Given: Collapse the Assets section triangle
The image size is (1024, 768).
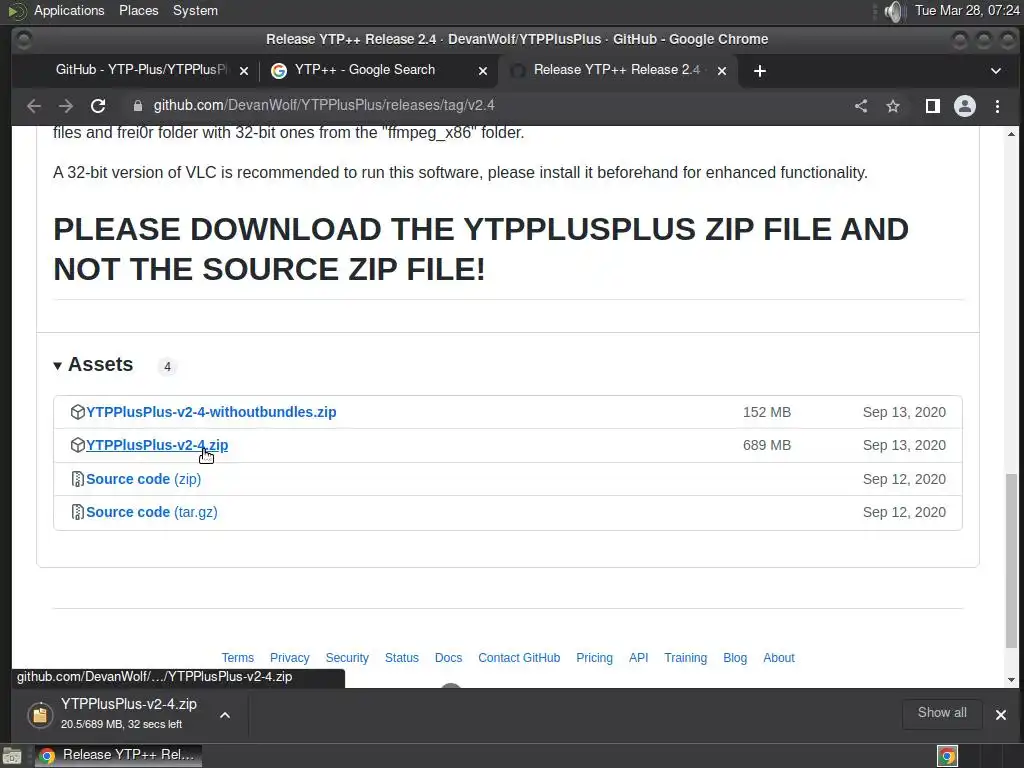Looking at the screenshot, I should 57,366.
